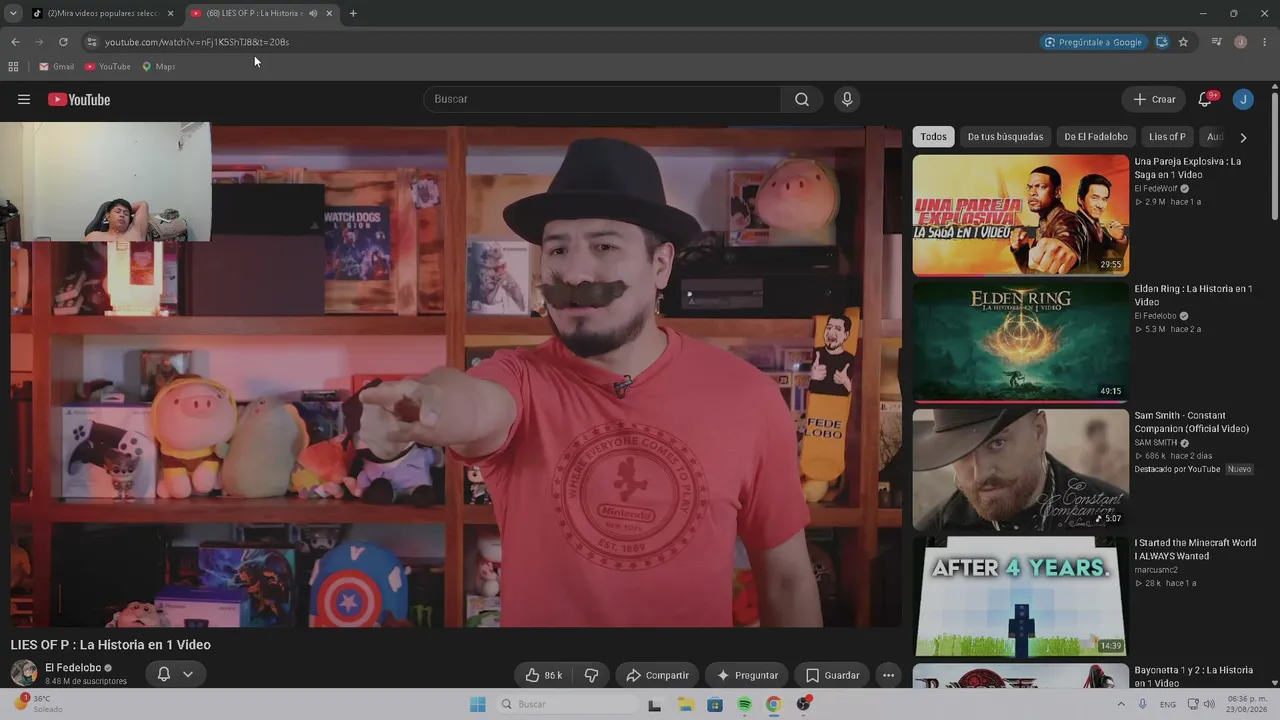Open the Chrome profile avatar

point(1240,42)
